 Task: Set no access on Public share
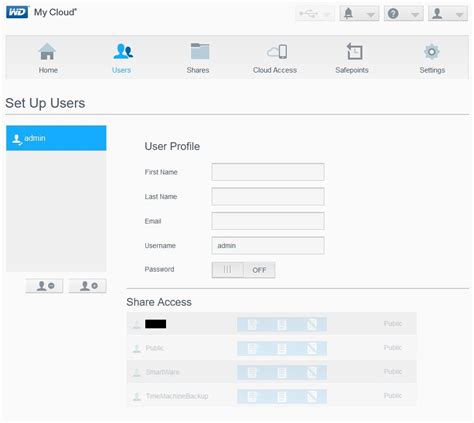click(x=312, y=349)
